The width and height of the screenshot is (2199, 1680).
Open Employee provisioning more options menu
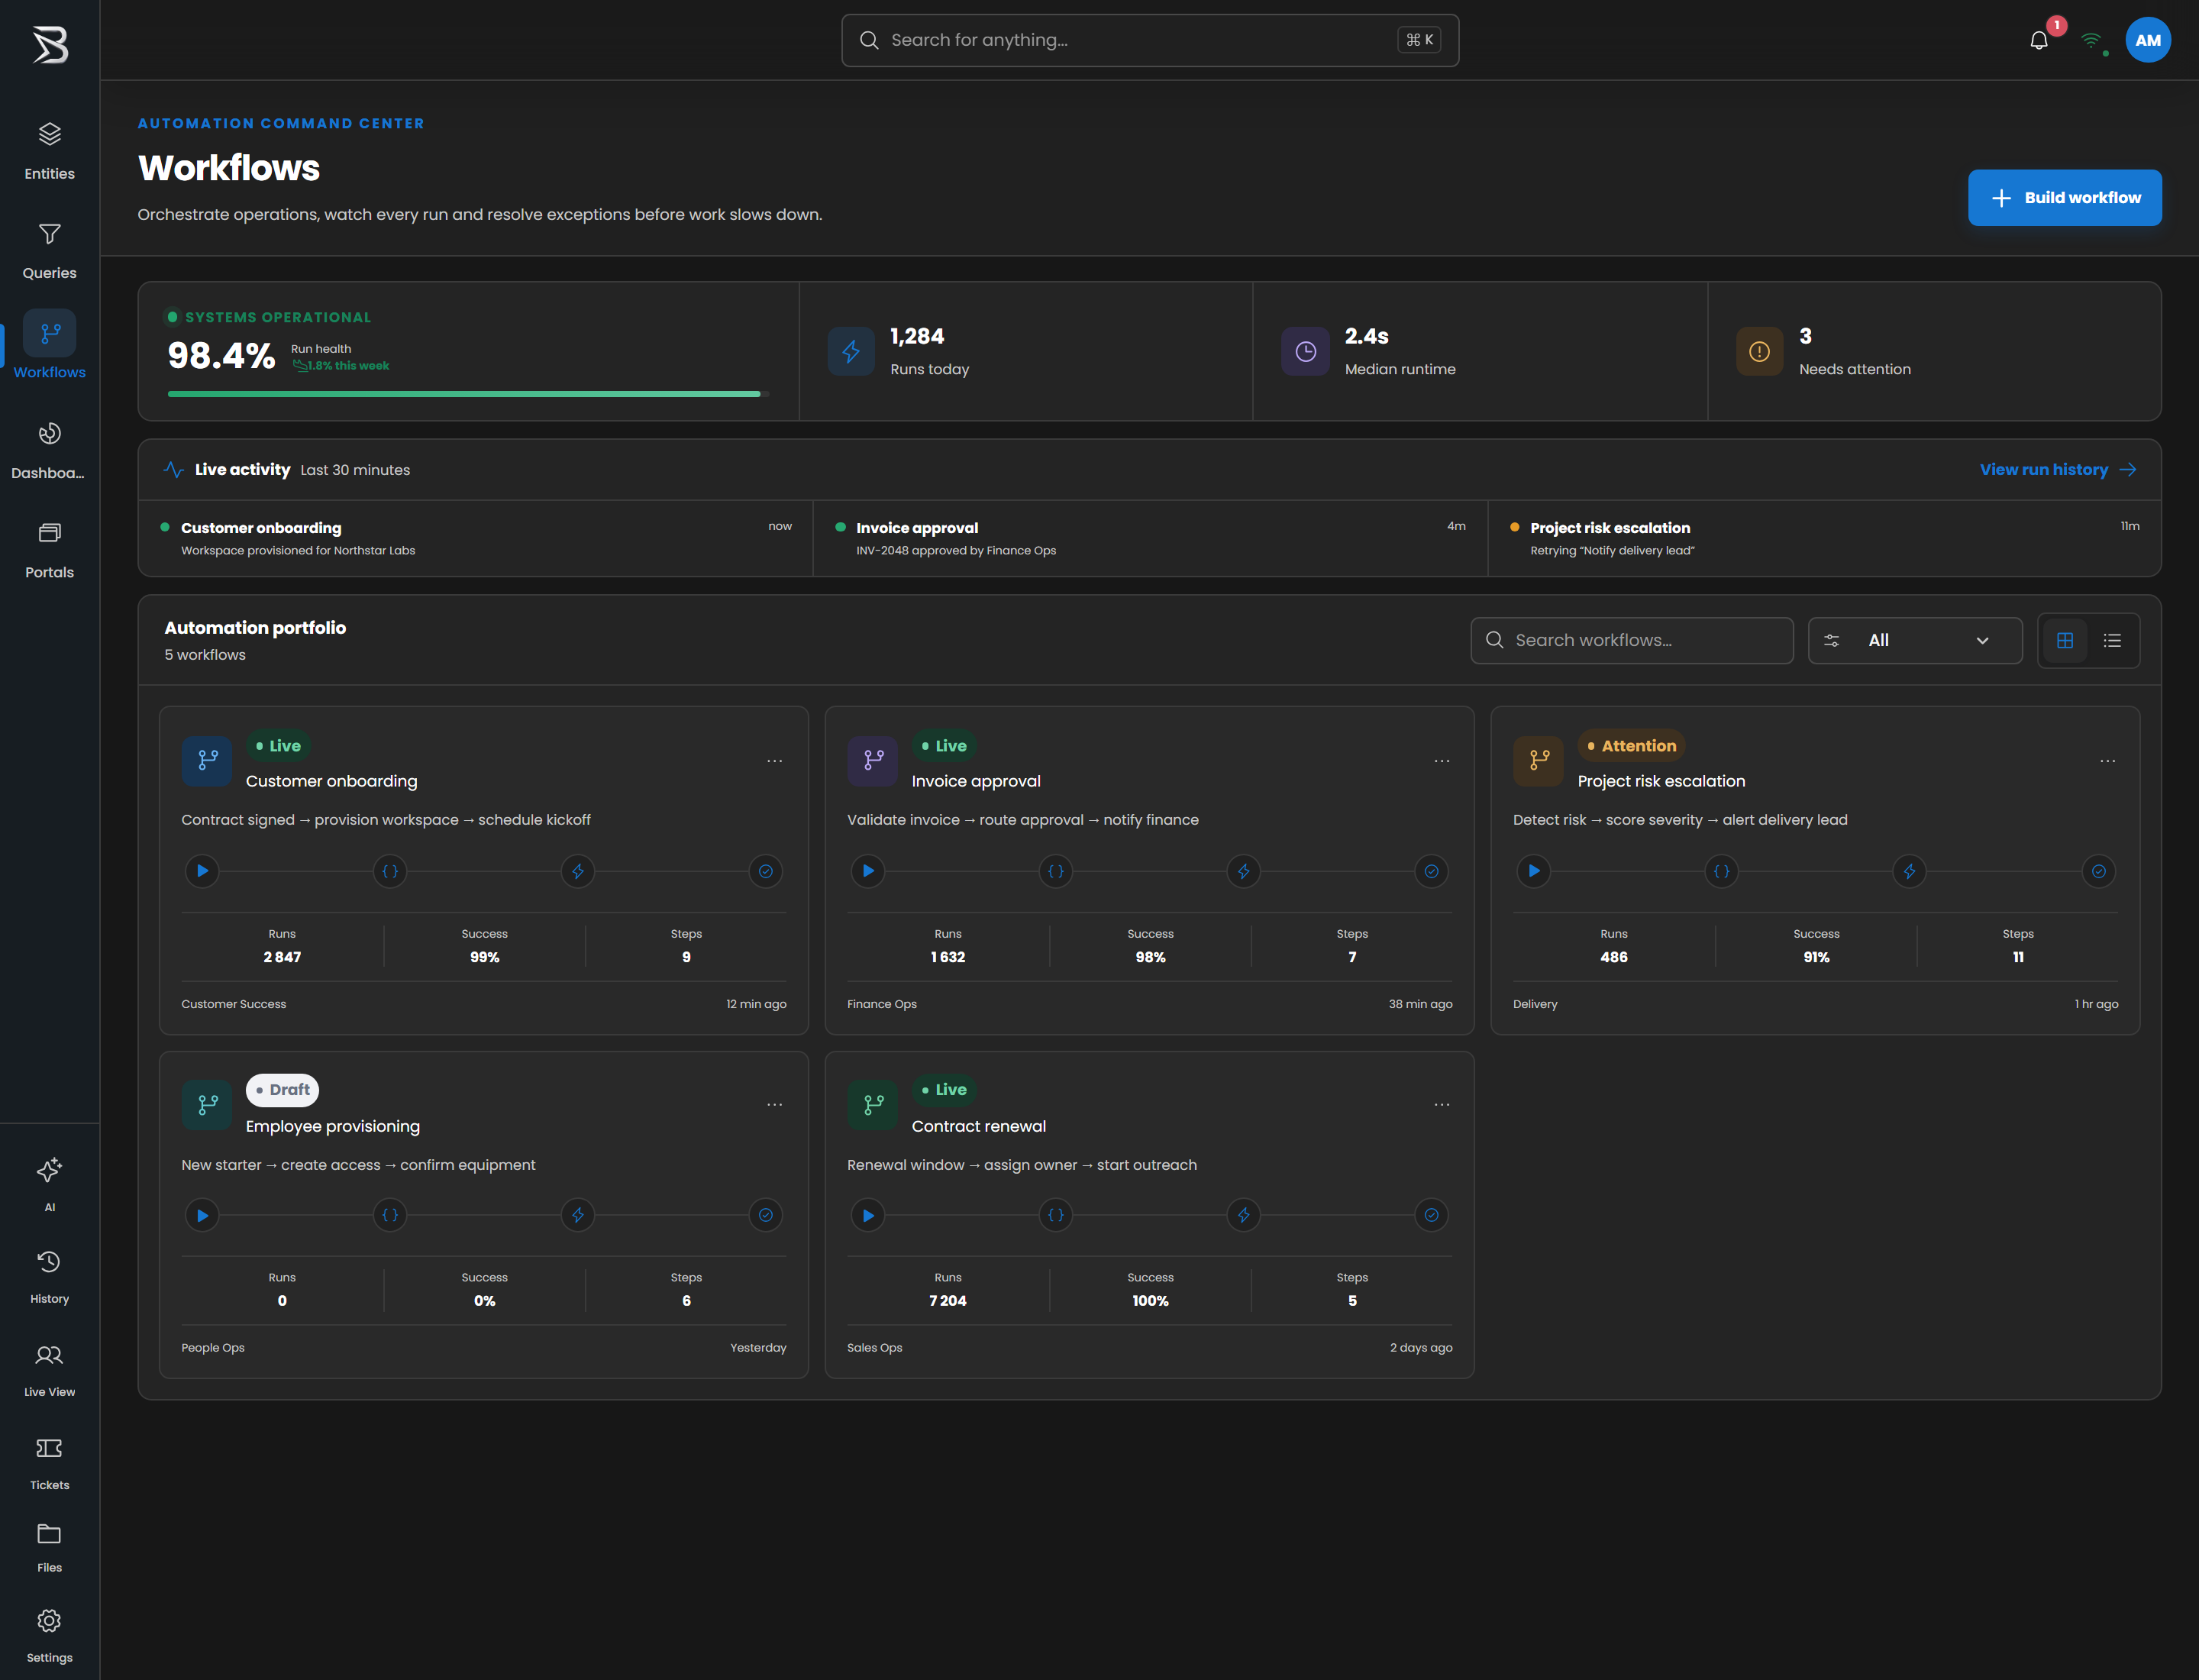774,1105
